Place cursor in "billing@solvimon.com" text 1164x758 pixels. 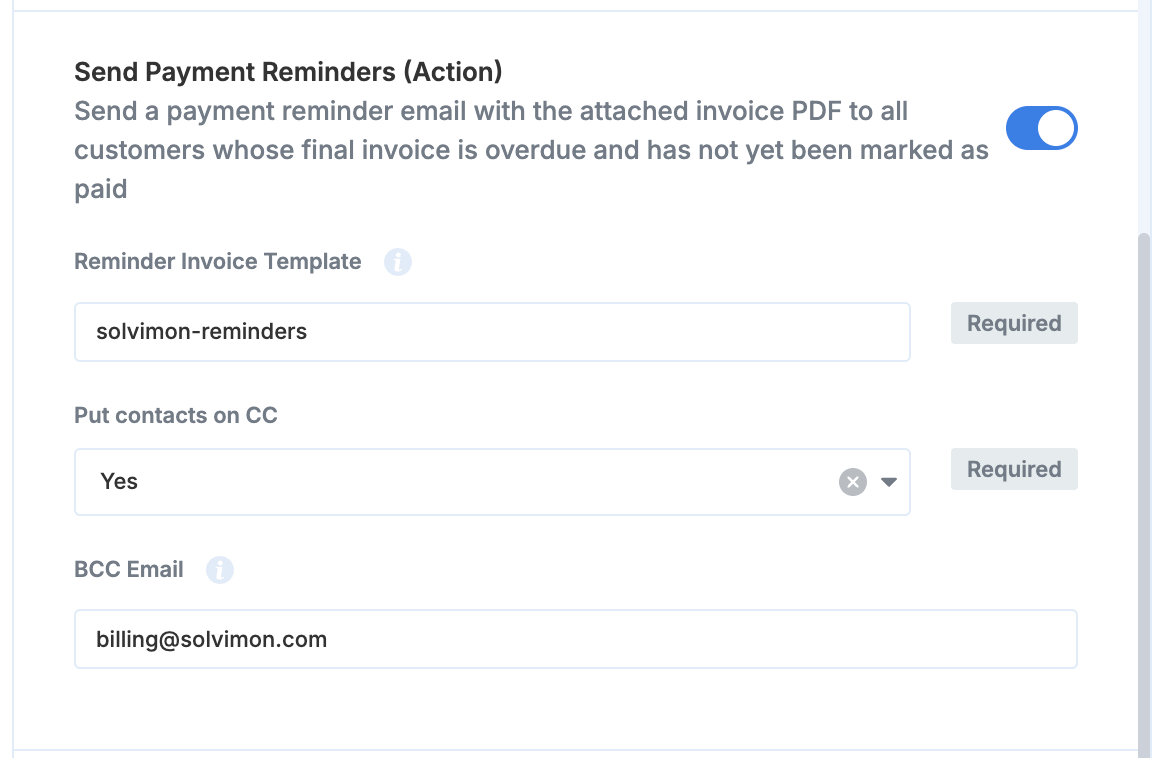[211, 639]
